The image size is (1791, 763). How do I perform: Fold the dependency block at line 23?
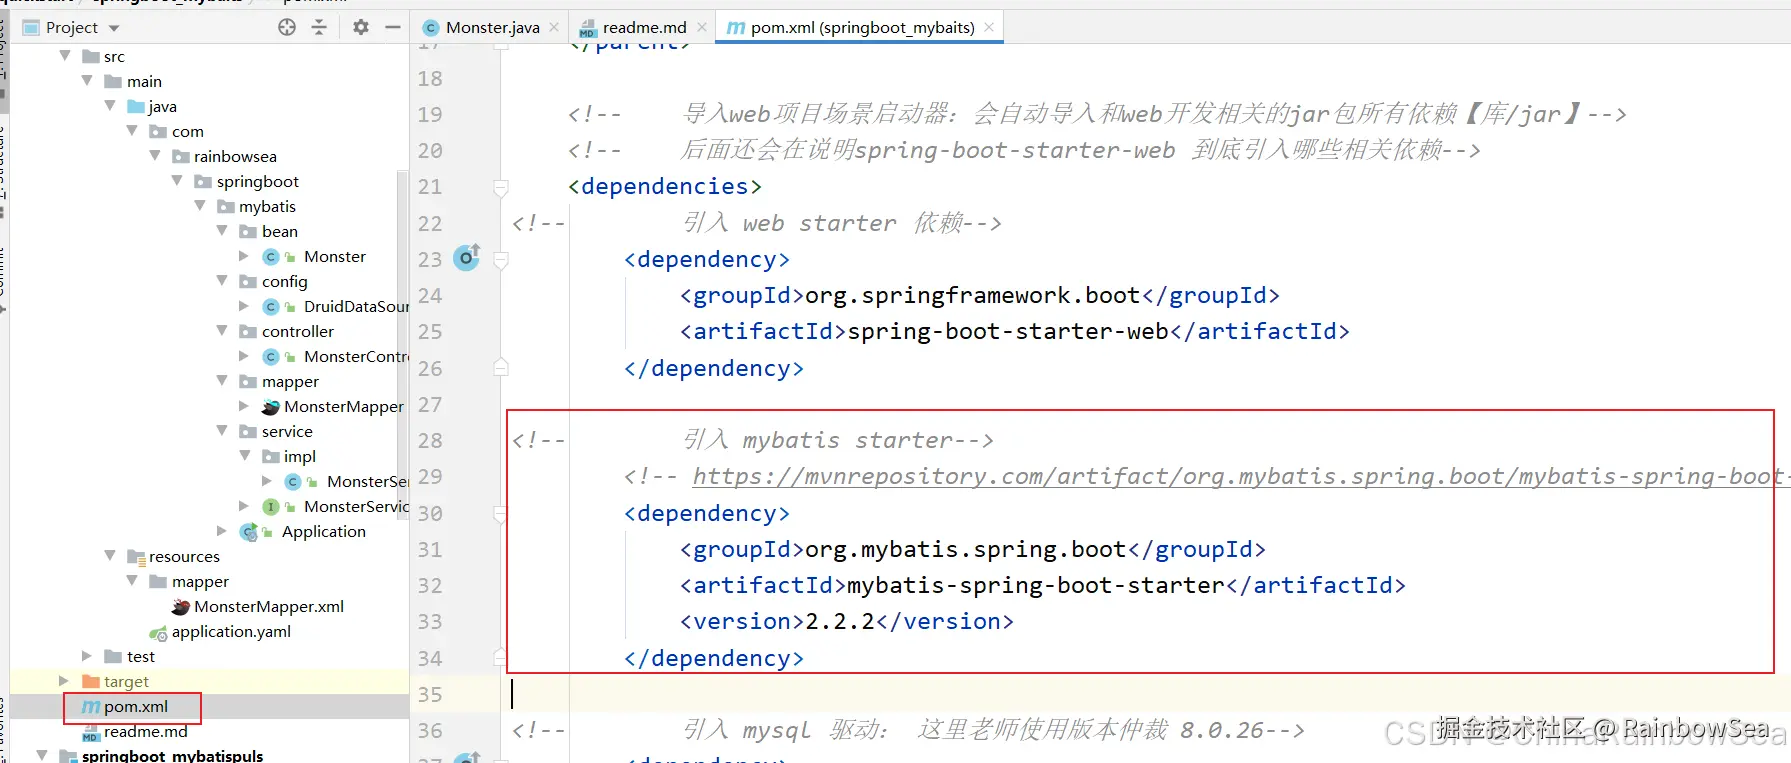[501, 260]
